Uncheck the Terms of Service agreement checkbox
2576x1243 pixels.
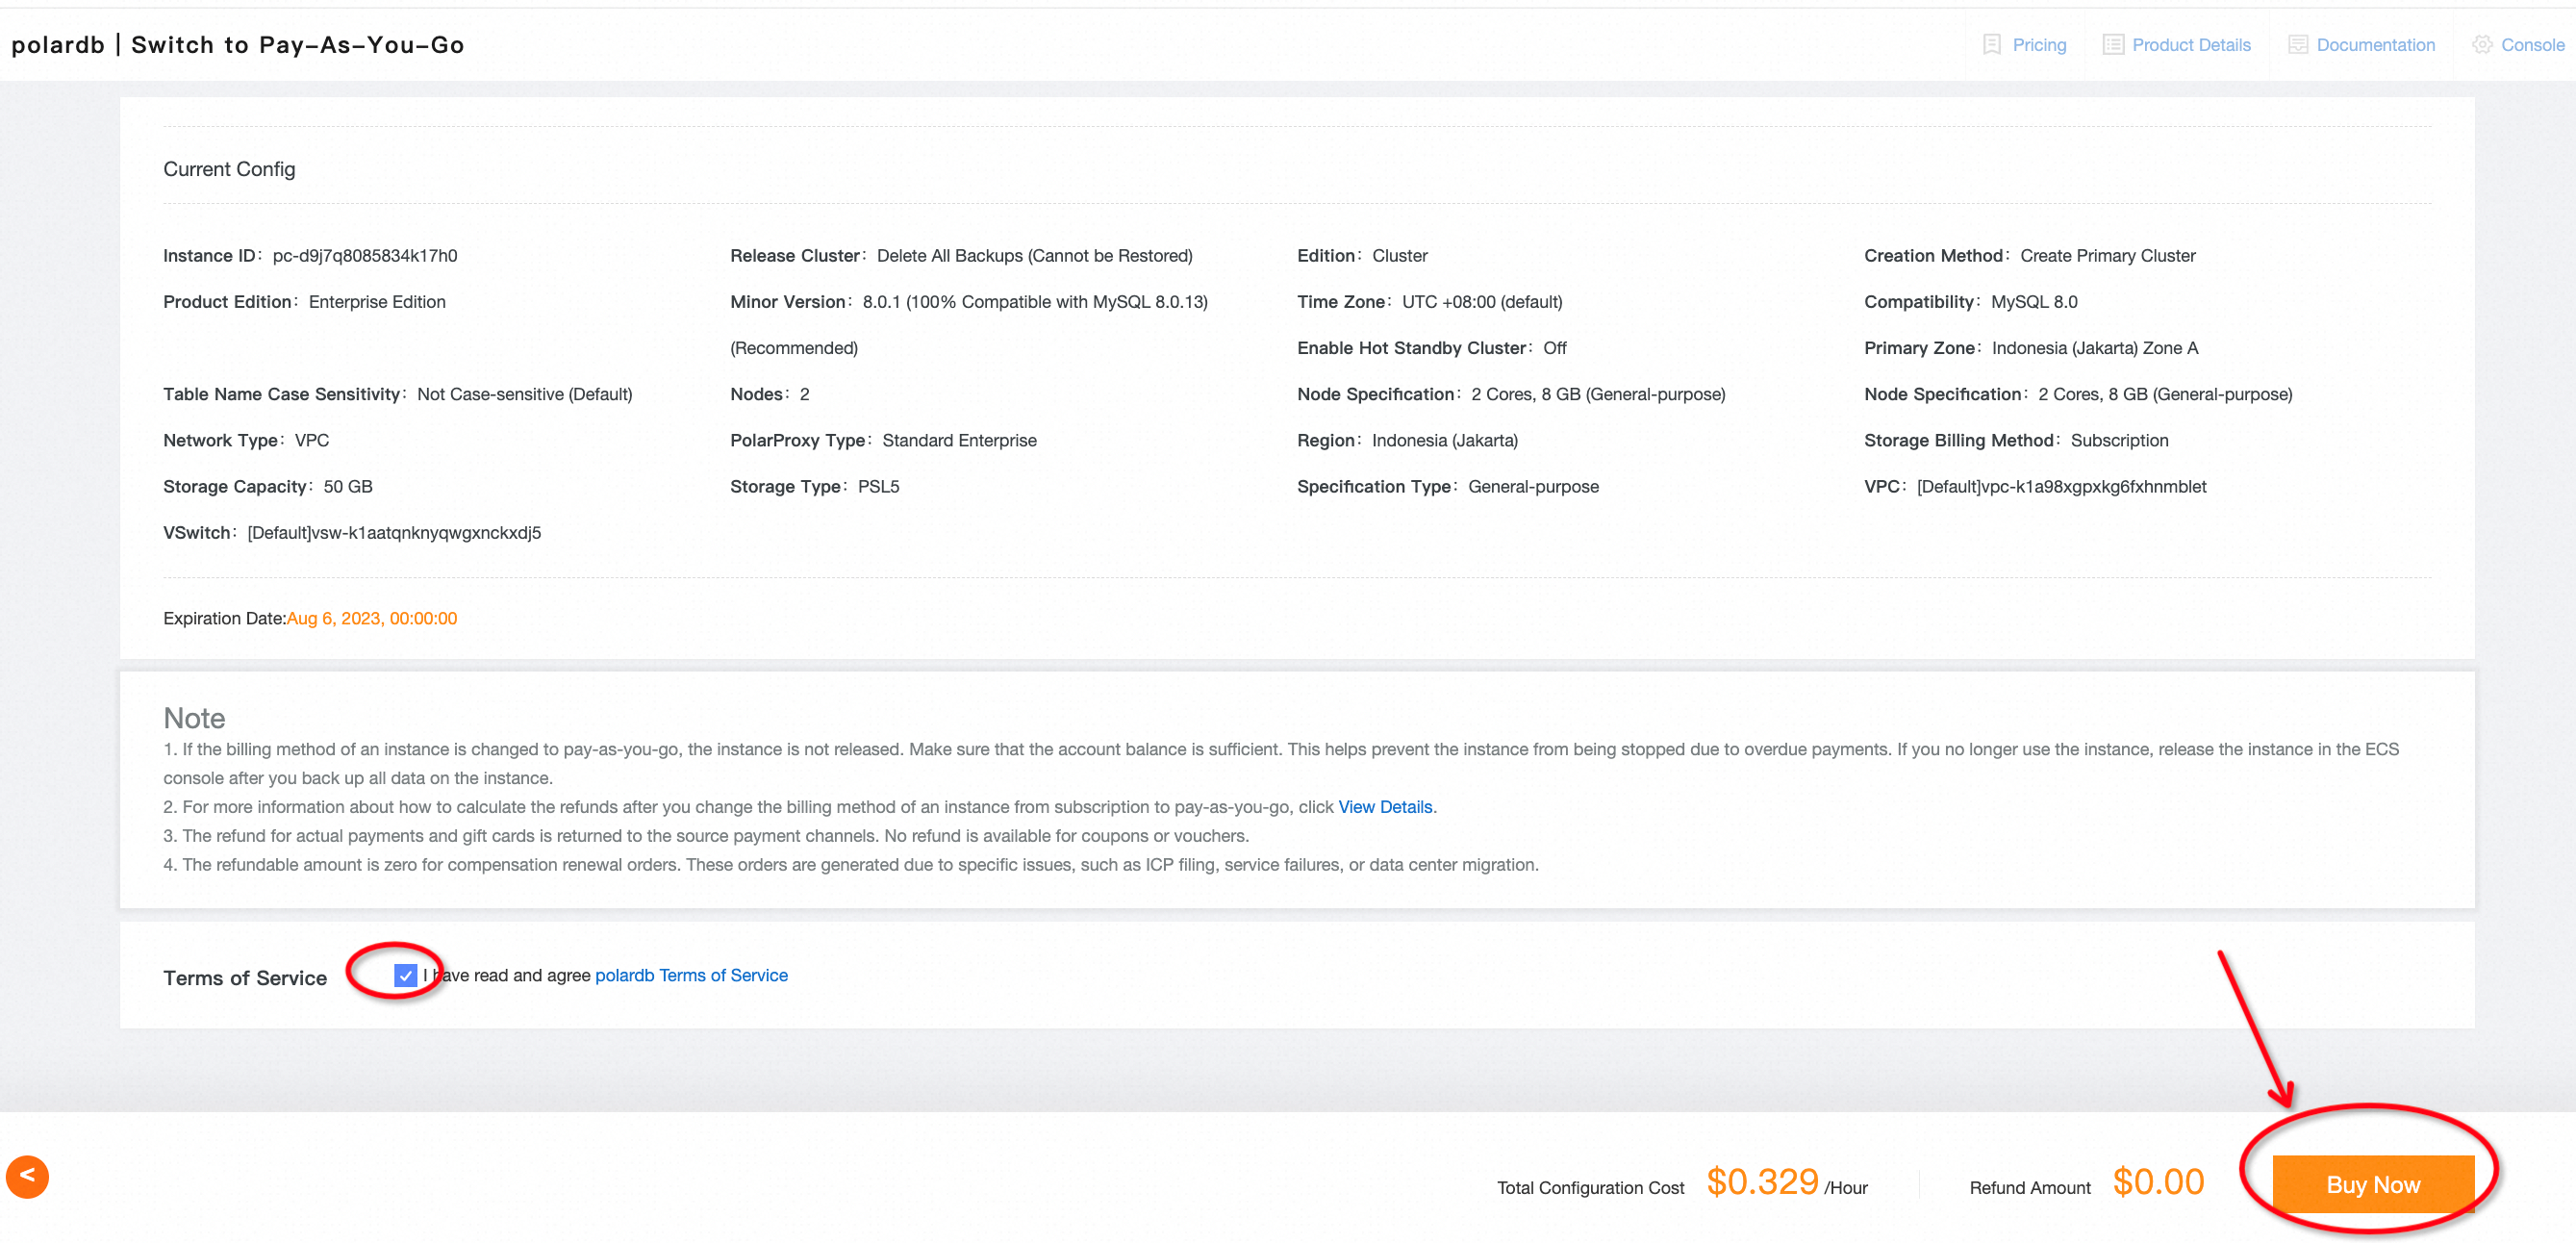[405, 975]
